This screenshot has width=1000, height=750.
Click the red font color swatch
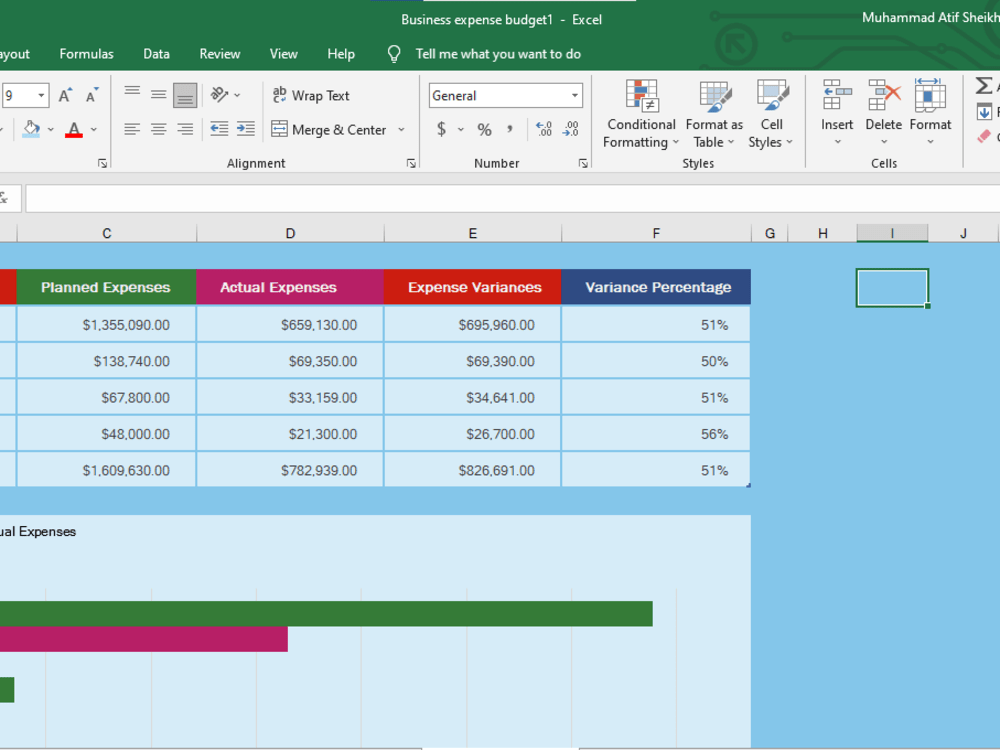click(74, 134)
